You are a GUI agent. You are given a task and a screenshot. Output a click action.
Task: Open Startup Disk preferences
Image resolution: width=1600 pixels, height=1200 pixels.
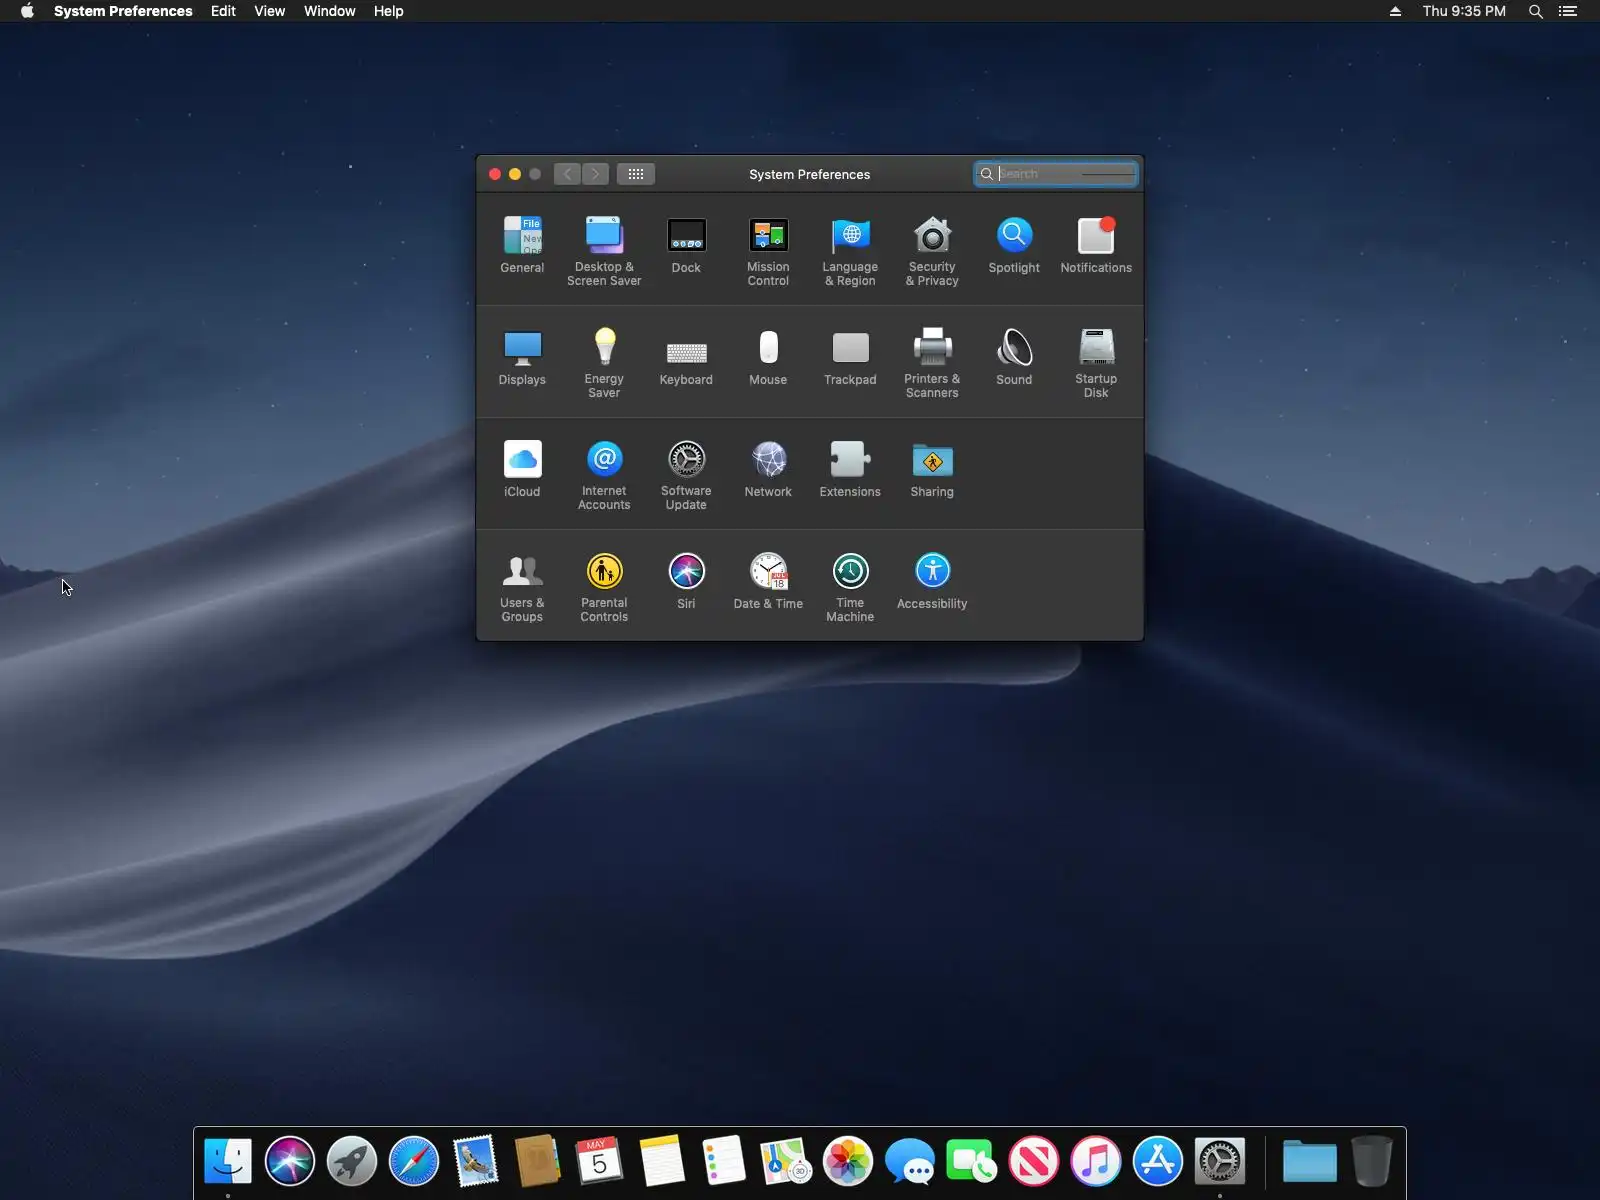(x=1096, y=363)
